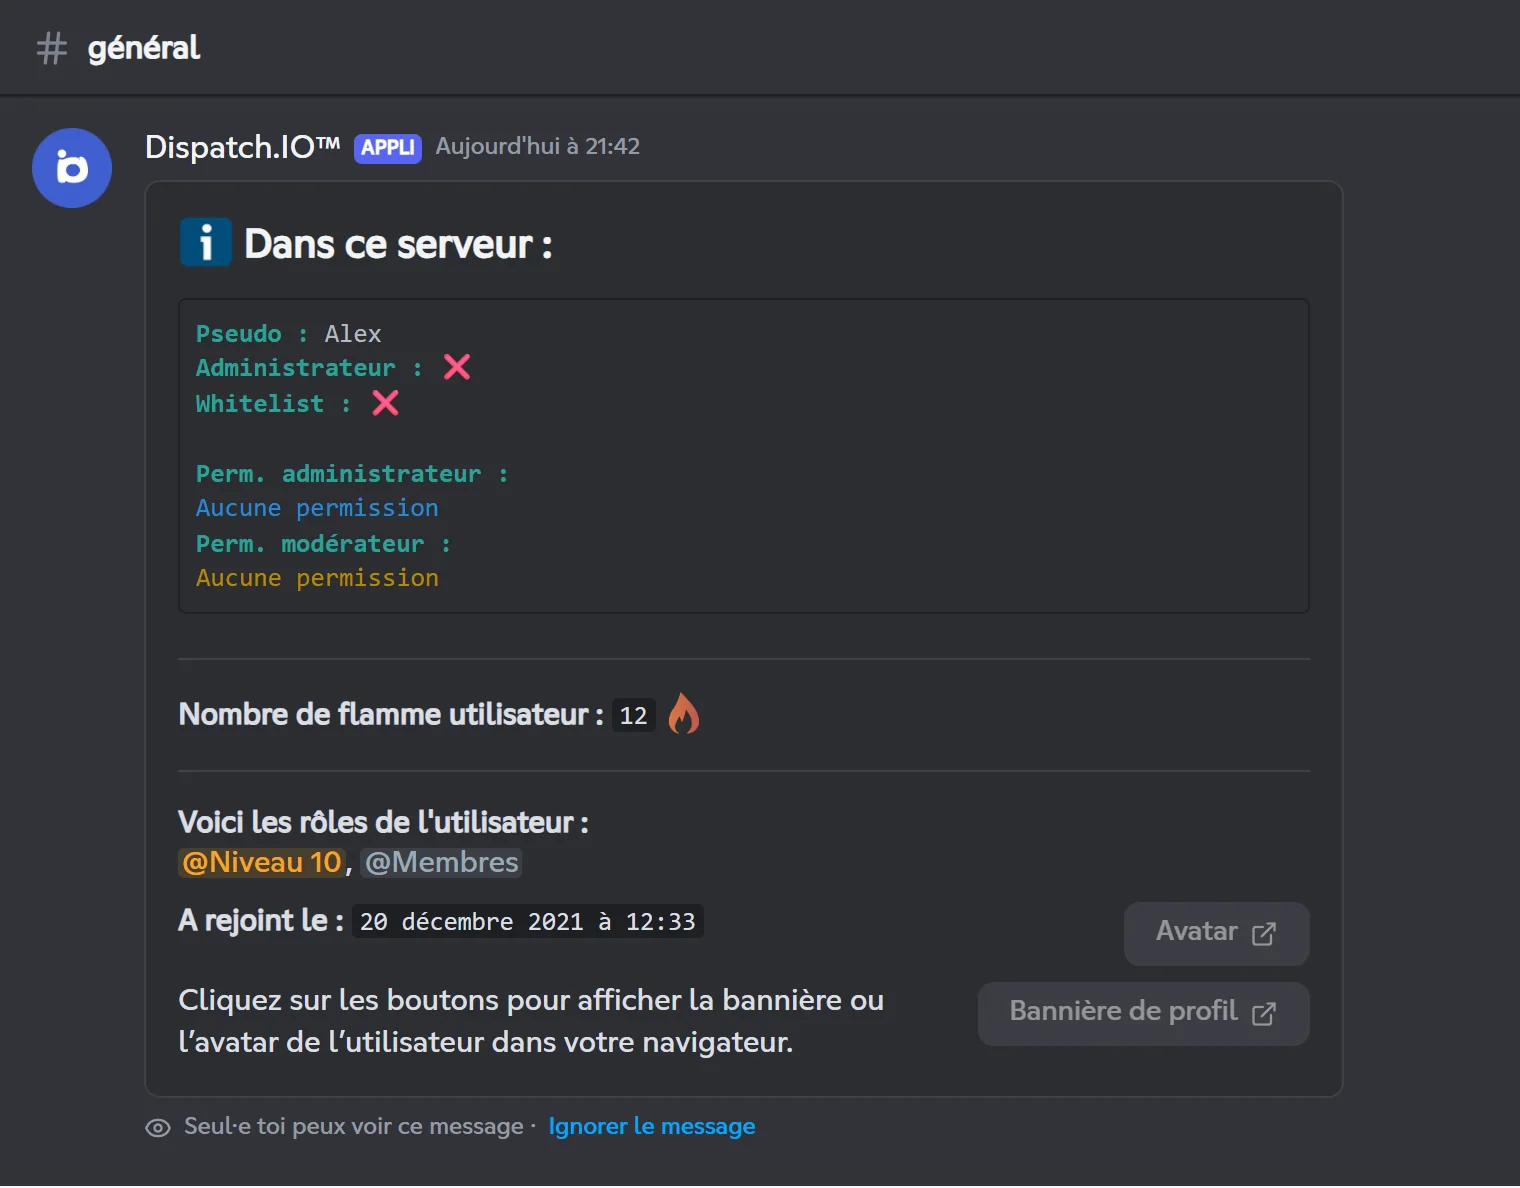Click the @Membres role mention

tap(441, 862)
